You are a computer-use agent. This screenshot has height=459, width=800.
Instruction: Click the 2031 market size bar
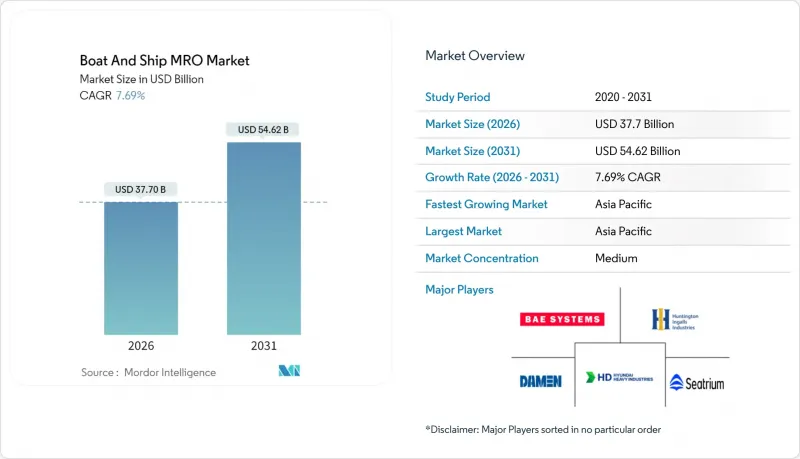click(263, 238)
